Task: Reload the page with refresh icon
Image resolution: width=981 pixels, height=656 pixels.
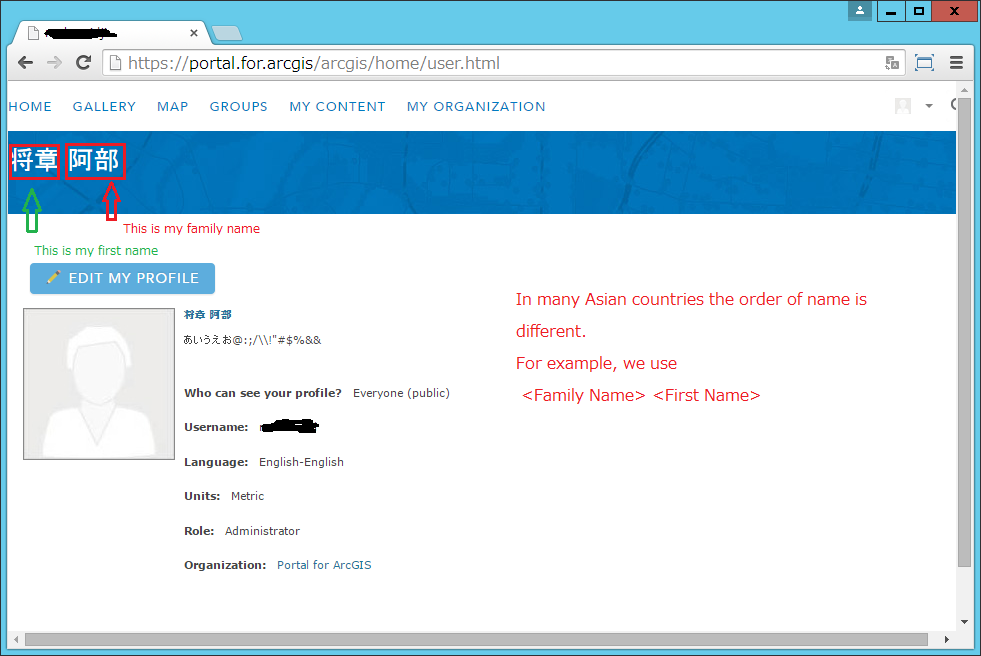Action: tap(83, 63)
